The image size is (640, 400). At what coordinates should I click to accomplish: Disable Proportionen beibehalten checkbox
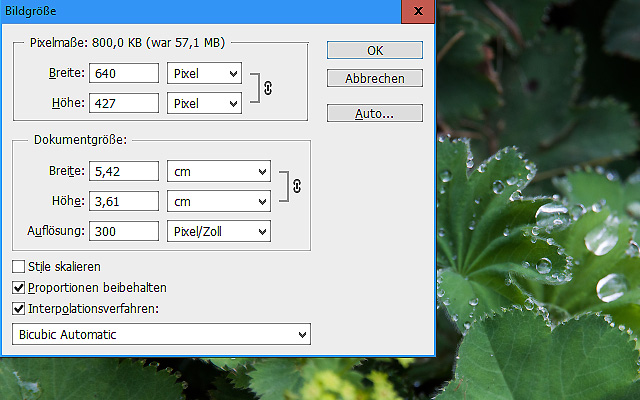[18, 288]
